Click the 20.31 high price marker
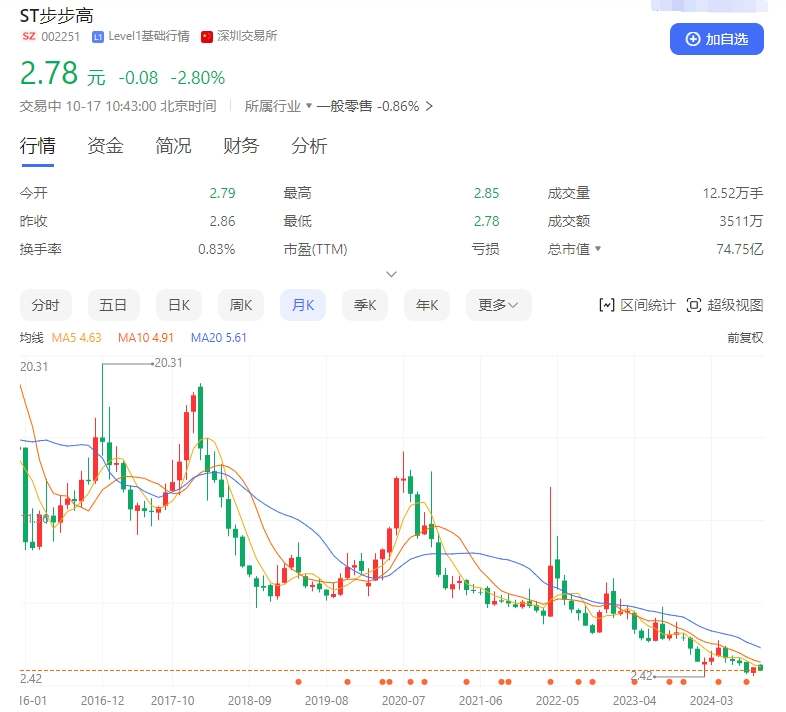The width and height of the screenshot is (786, 712). point(168,363)
